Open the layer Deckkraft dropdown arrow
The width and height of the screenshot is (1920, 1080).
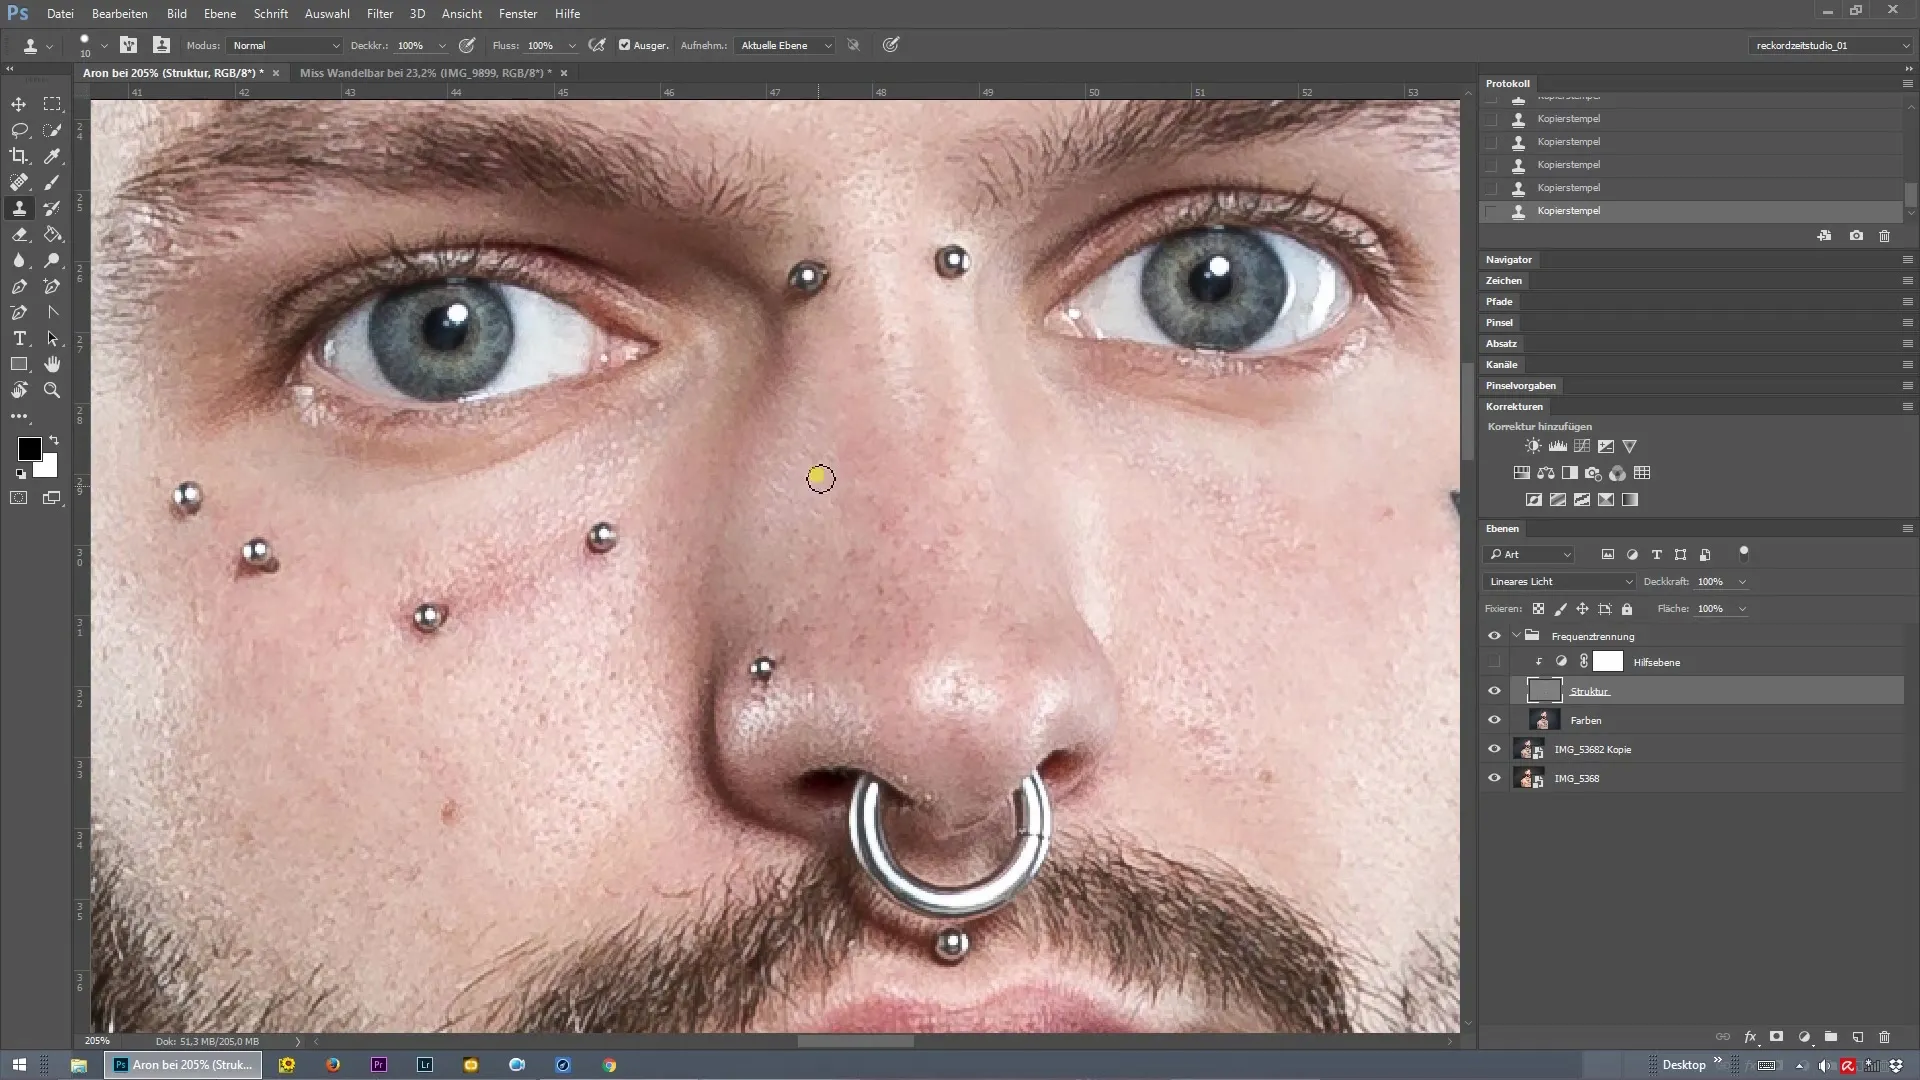(x=1742, y=581)
